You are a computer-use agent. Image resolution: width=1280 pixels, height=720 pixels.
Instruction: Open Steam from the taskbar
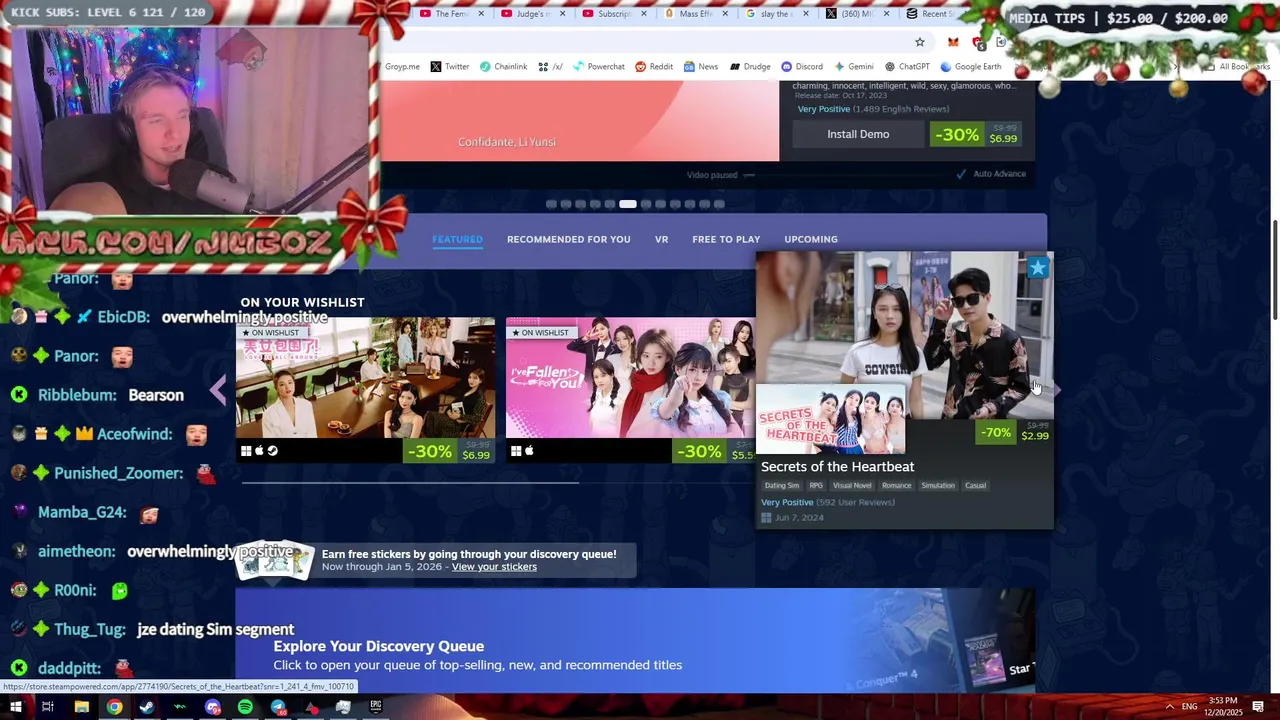pos(147,707)
